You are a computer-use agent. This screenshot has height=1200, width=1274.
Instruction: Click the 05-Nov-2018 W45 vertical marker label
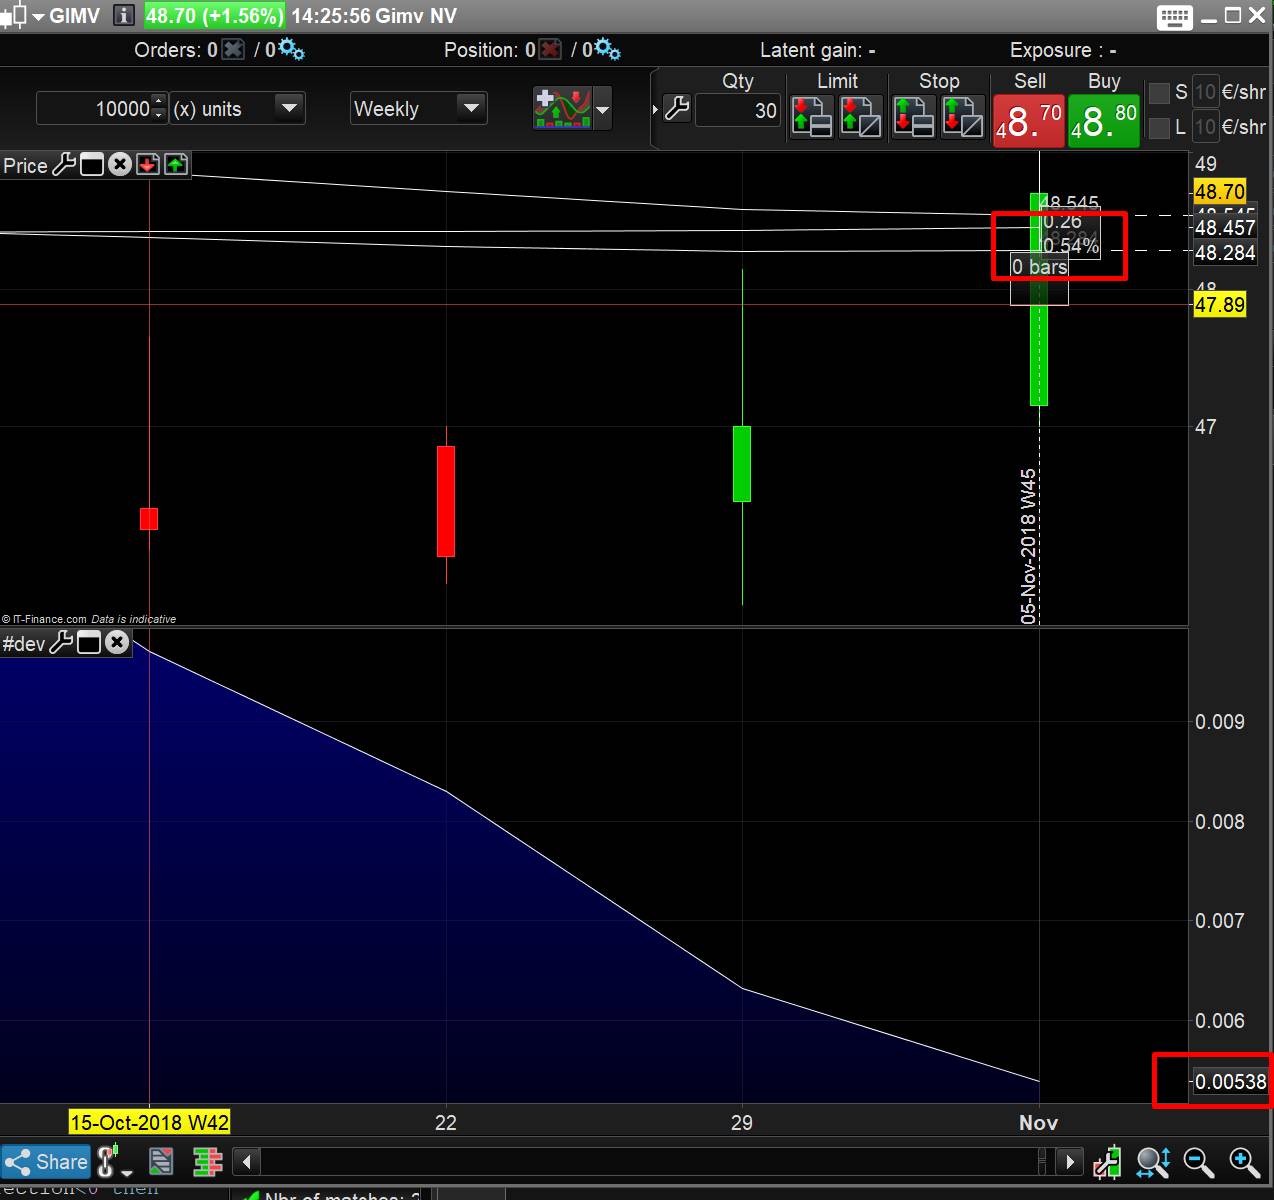tap(1029, 546)
